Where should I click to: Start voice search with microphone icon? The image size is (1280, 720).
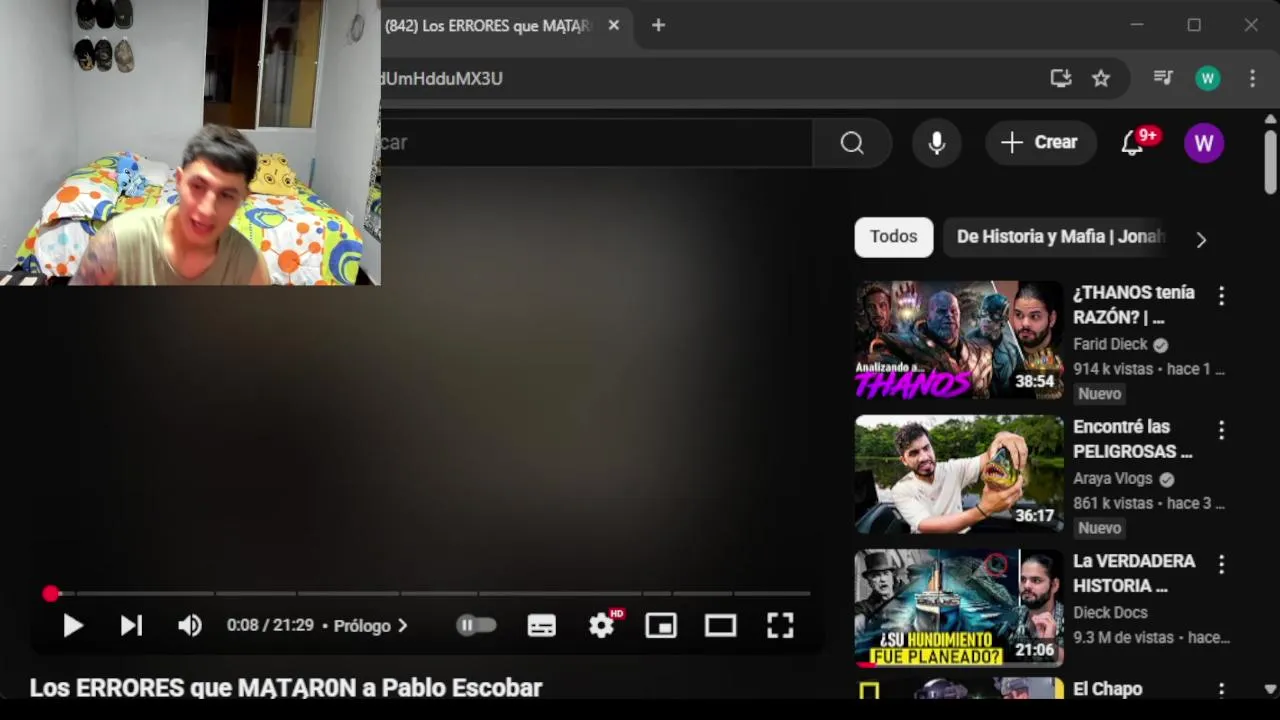pos(936,143)
